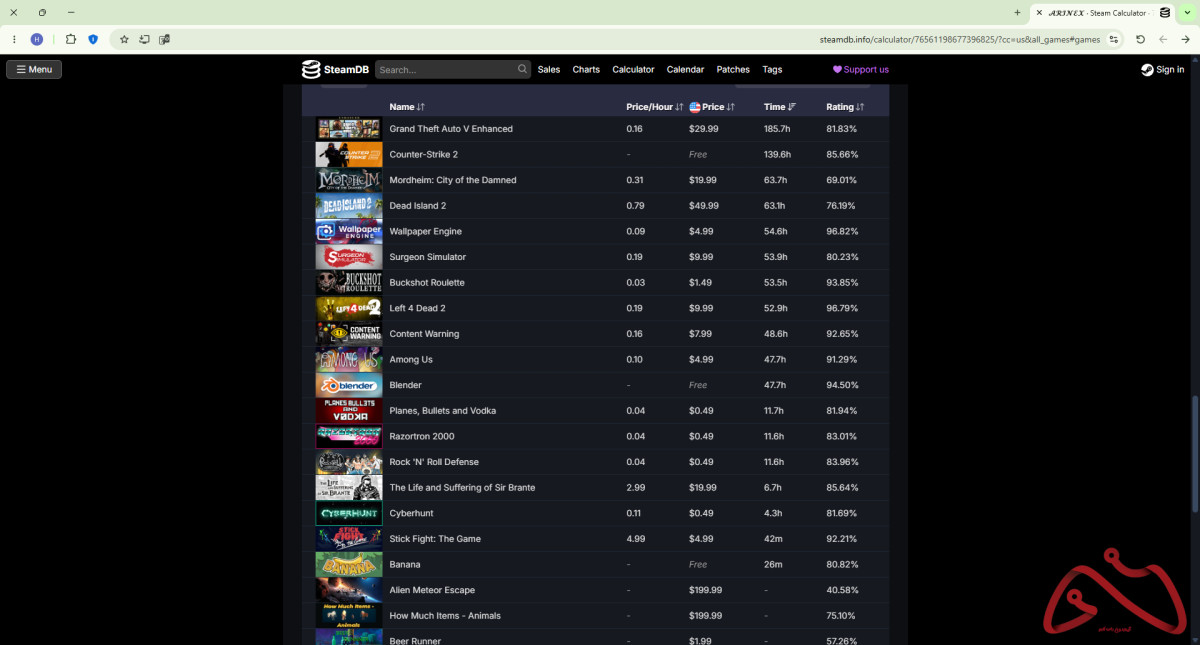Sort the table by Time
1200x645 pixels.
(x=780, y=107)
